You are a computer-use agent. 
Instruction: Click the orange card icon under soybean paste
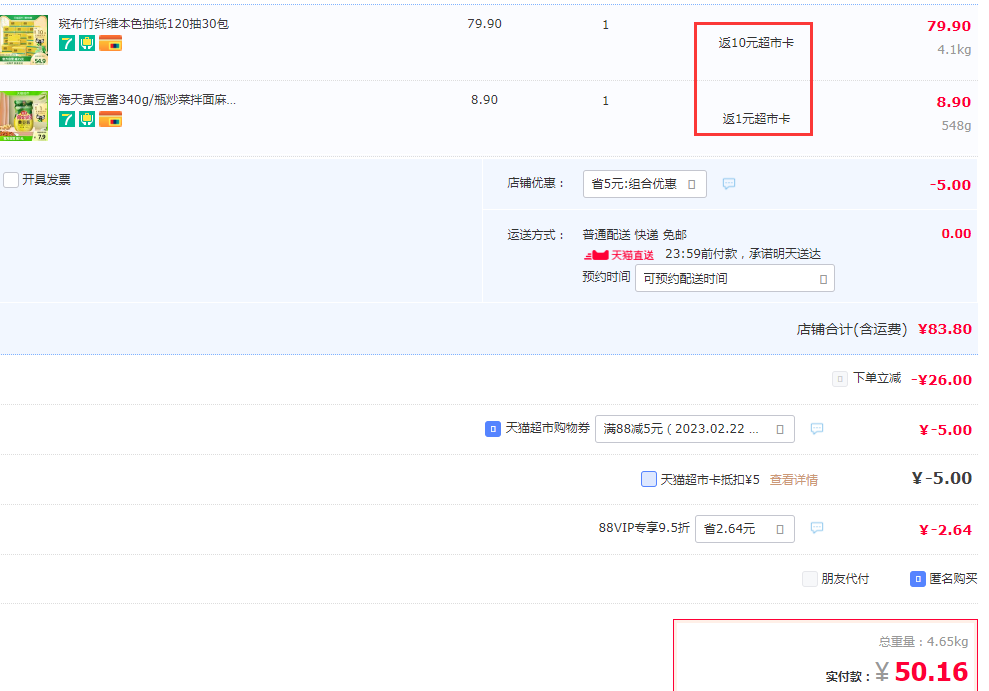(x=110, y=119)
